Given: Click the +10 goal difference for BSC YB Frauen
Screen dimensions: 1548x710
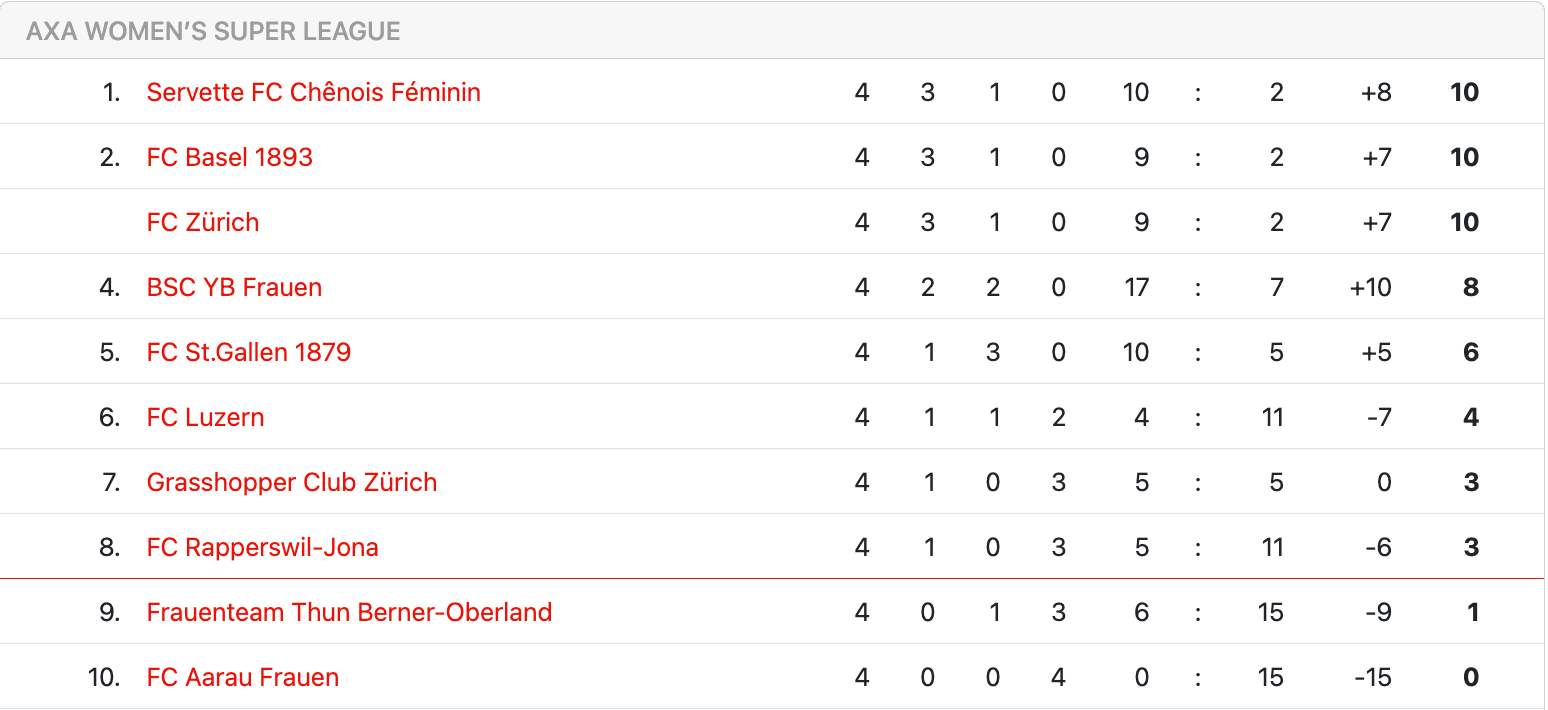Looking at the screenshot, I should [x=1370, y=287].
